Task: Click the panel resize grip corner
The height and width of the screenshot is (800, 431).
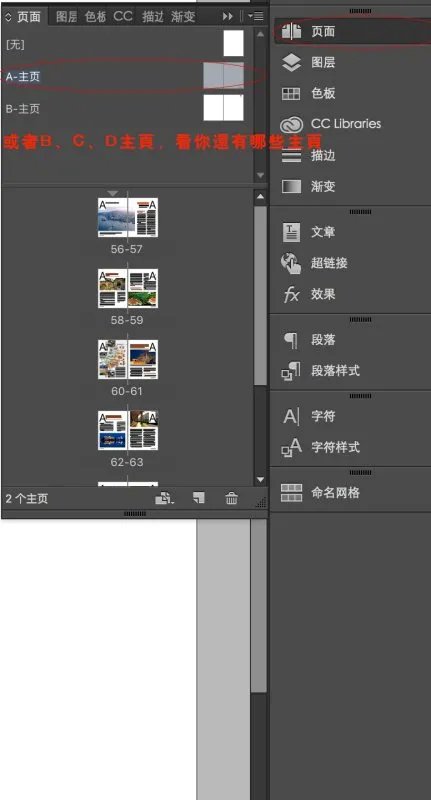Action: pos(261,503)
